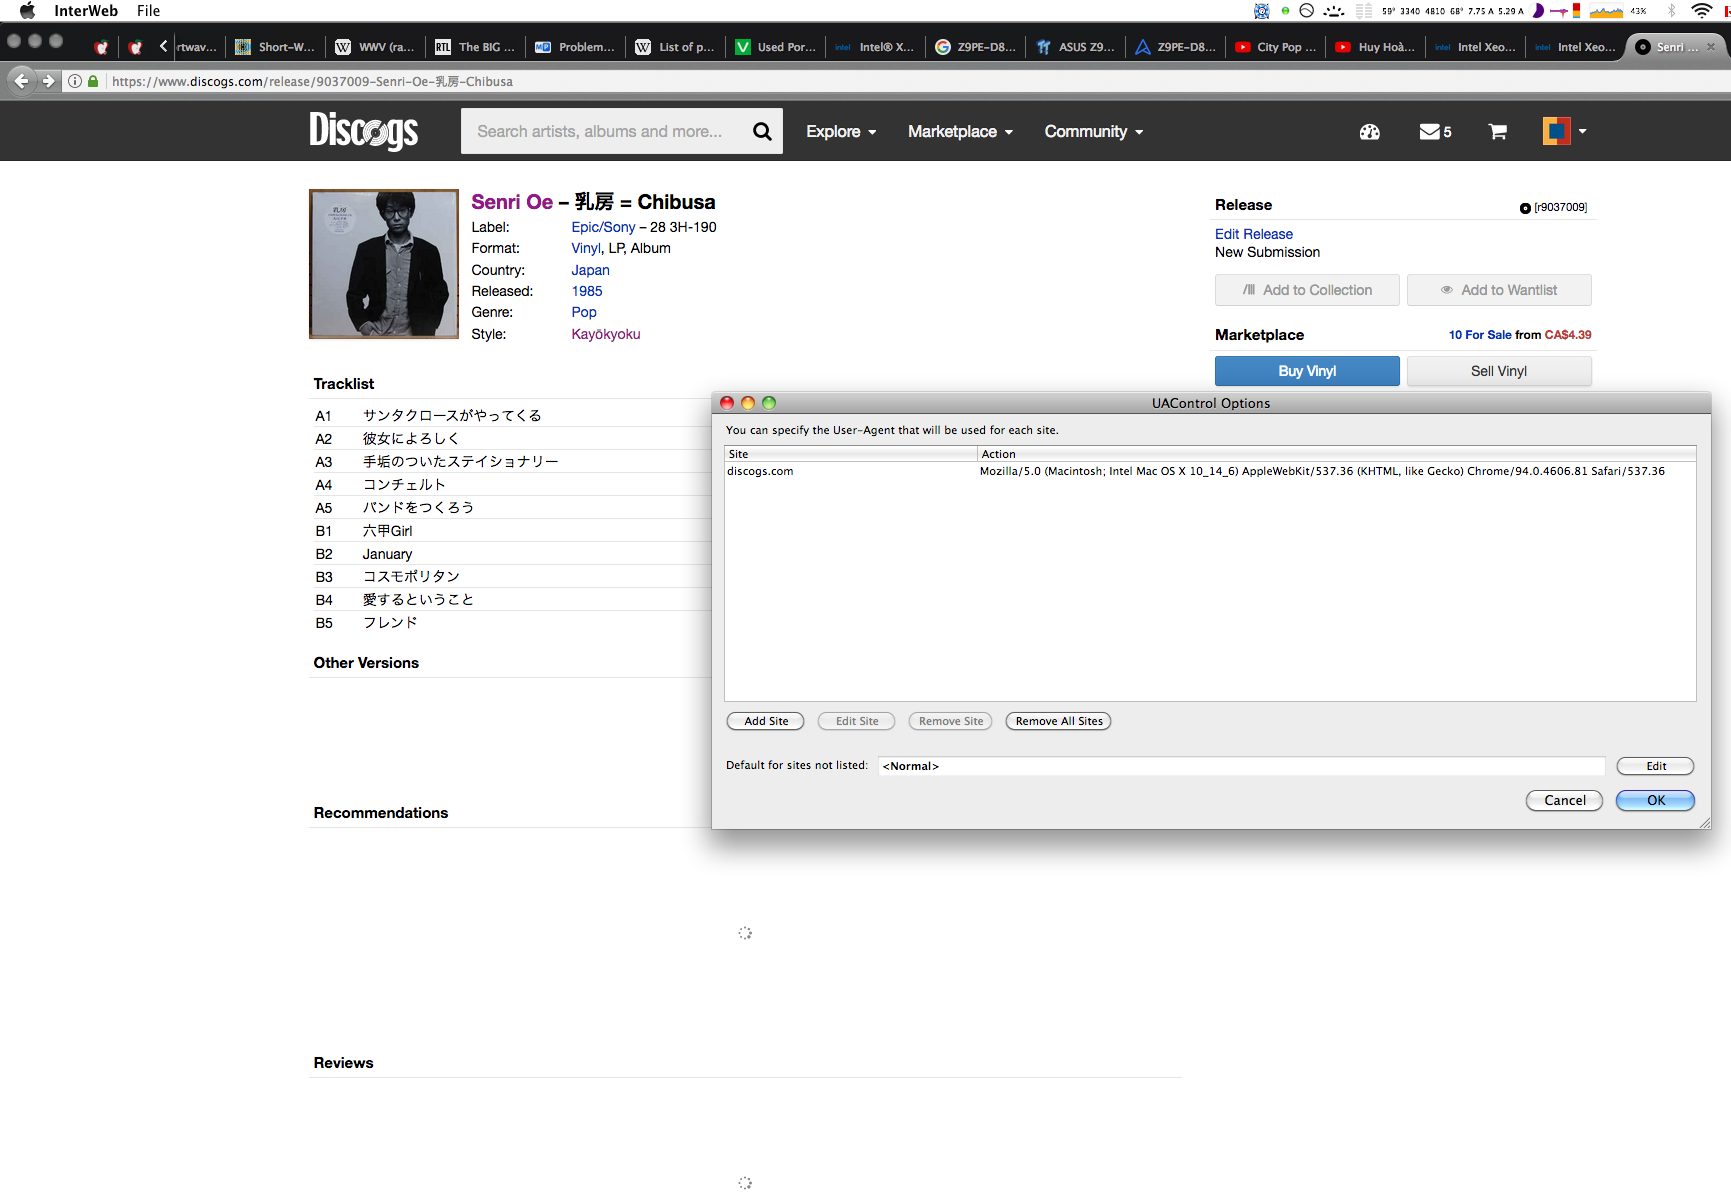Open the inbox envelope with 5 messages

click(1435, 131)
